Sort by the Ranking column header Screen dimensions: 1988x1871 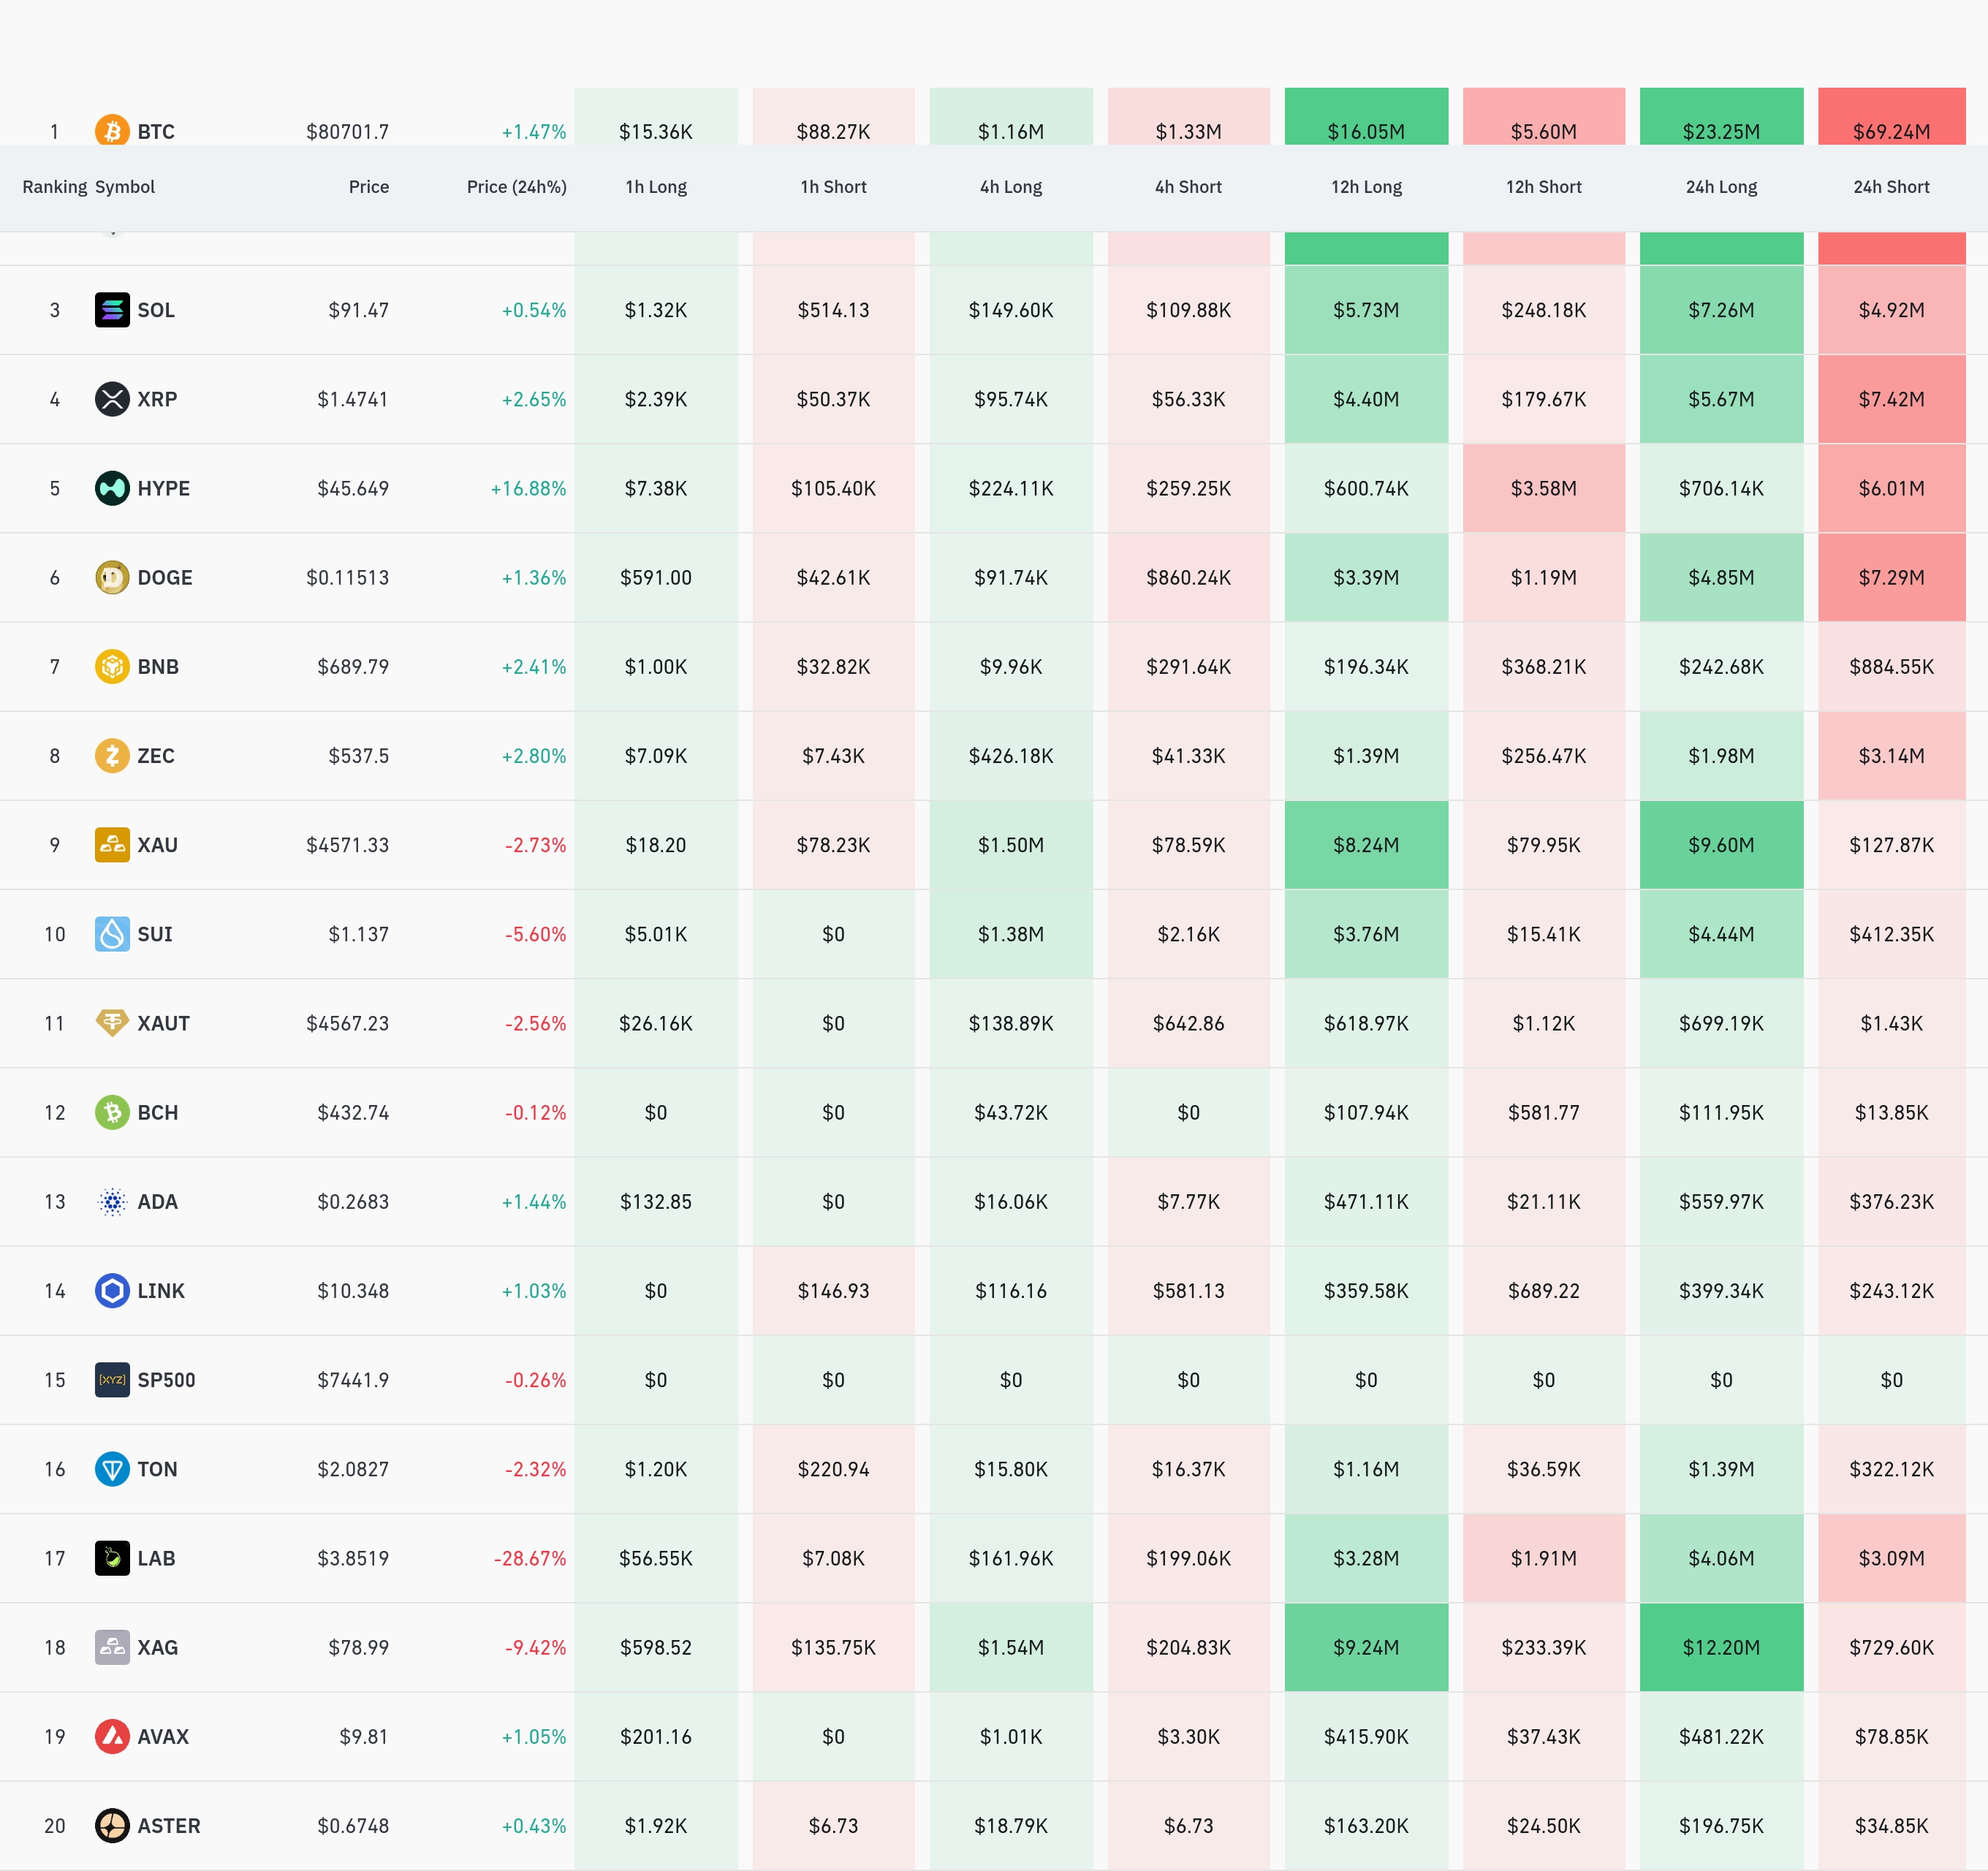pyautogui.click(x=55, y=187)
